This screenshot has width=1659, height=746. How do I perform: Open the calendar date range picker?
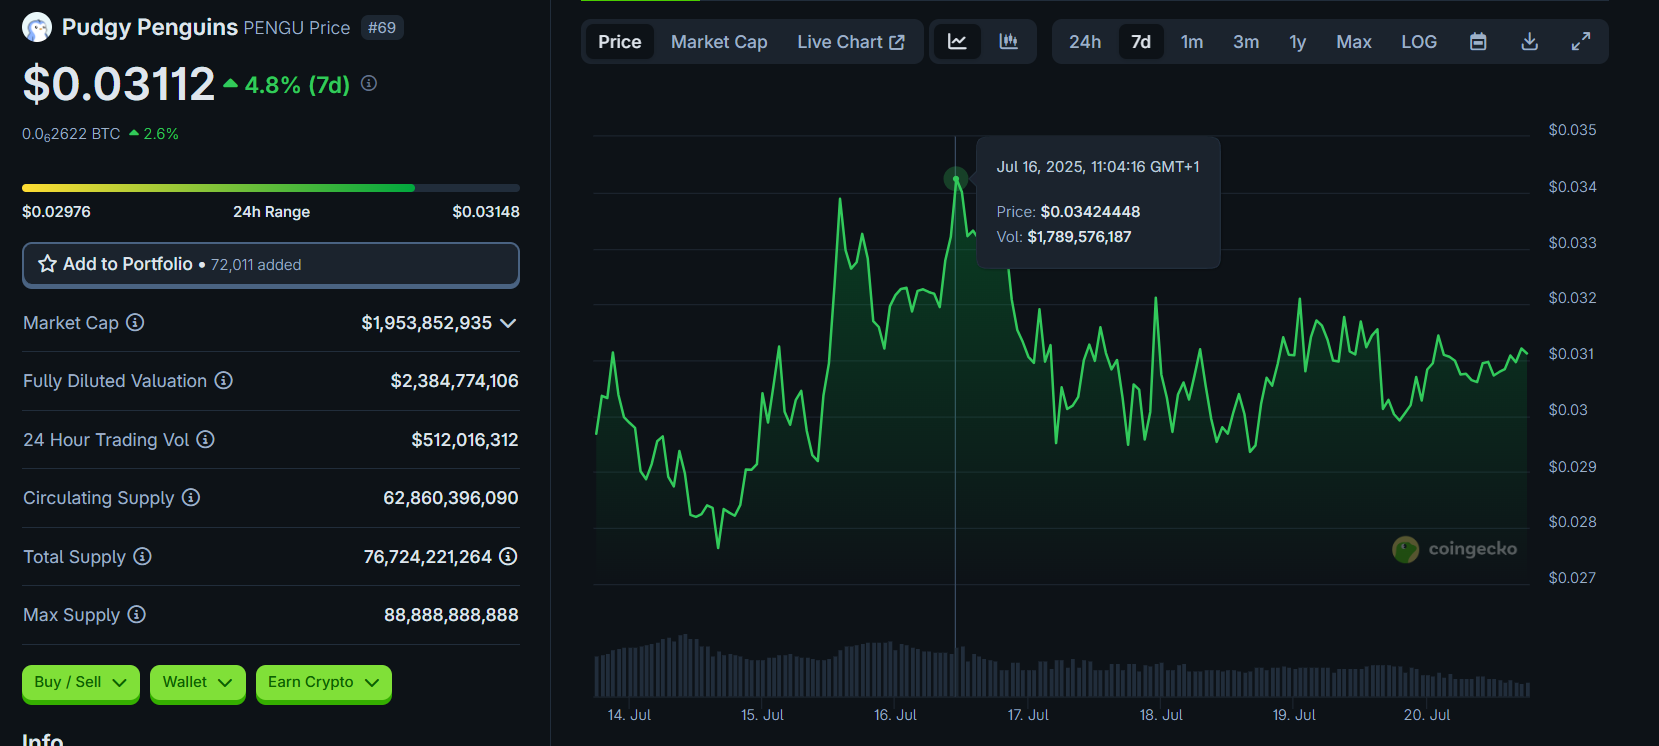coord(1478,42)
